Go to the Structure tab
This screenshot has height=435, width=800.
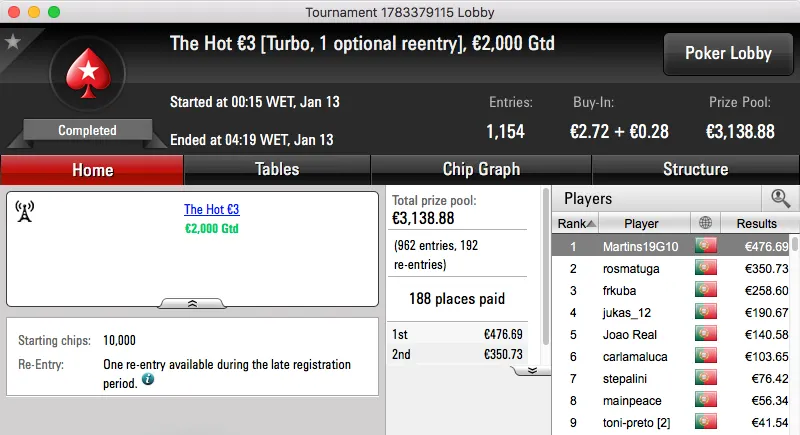(695, 169)
